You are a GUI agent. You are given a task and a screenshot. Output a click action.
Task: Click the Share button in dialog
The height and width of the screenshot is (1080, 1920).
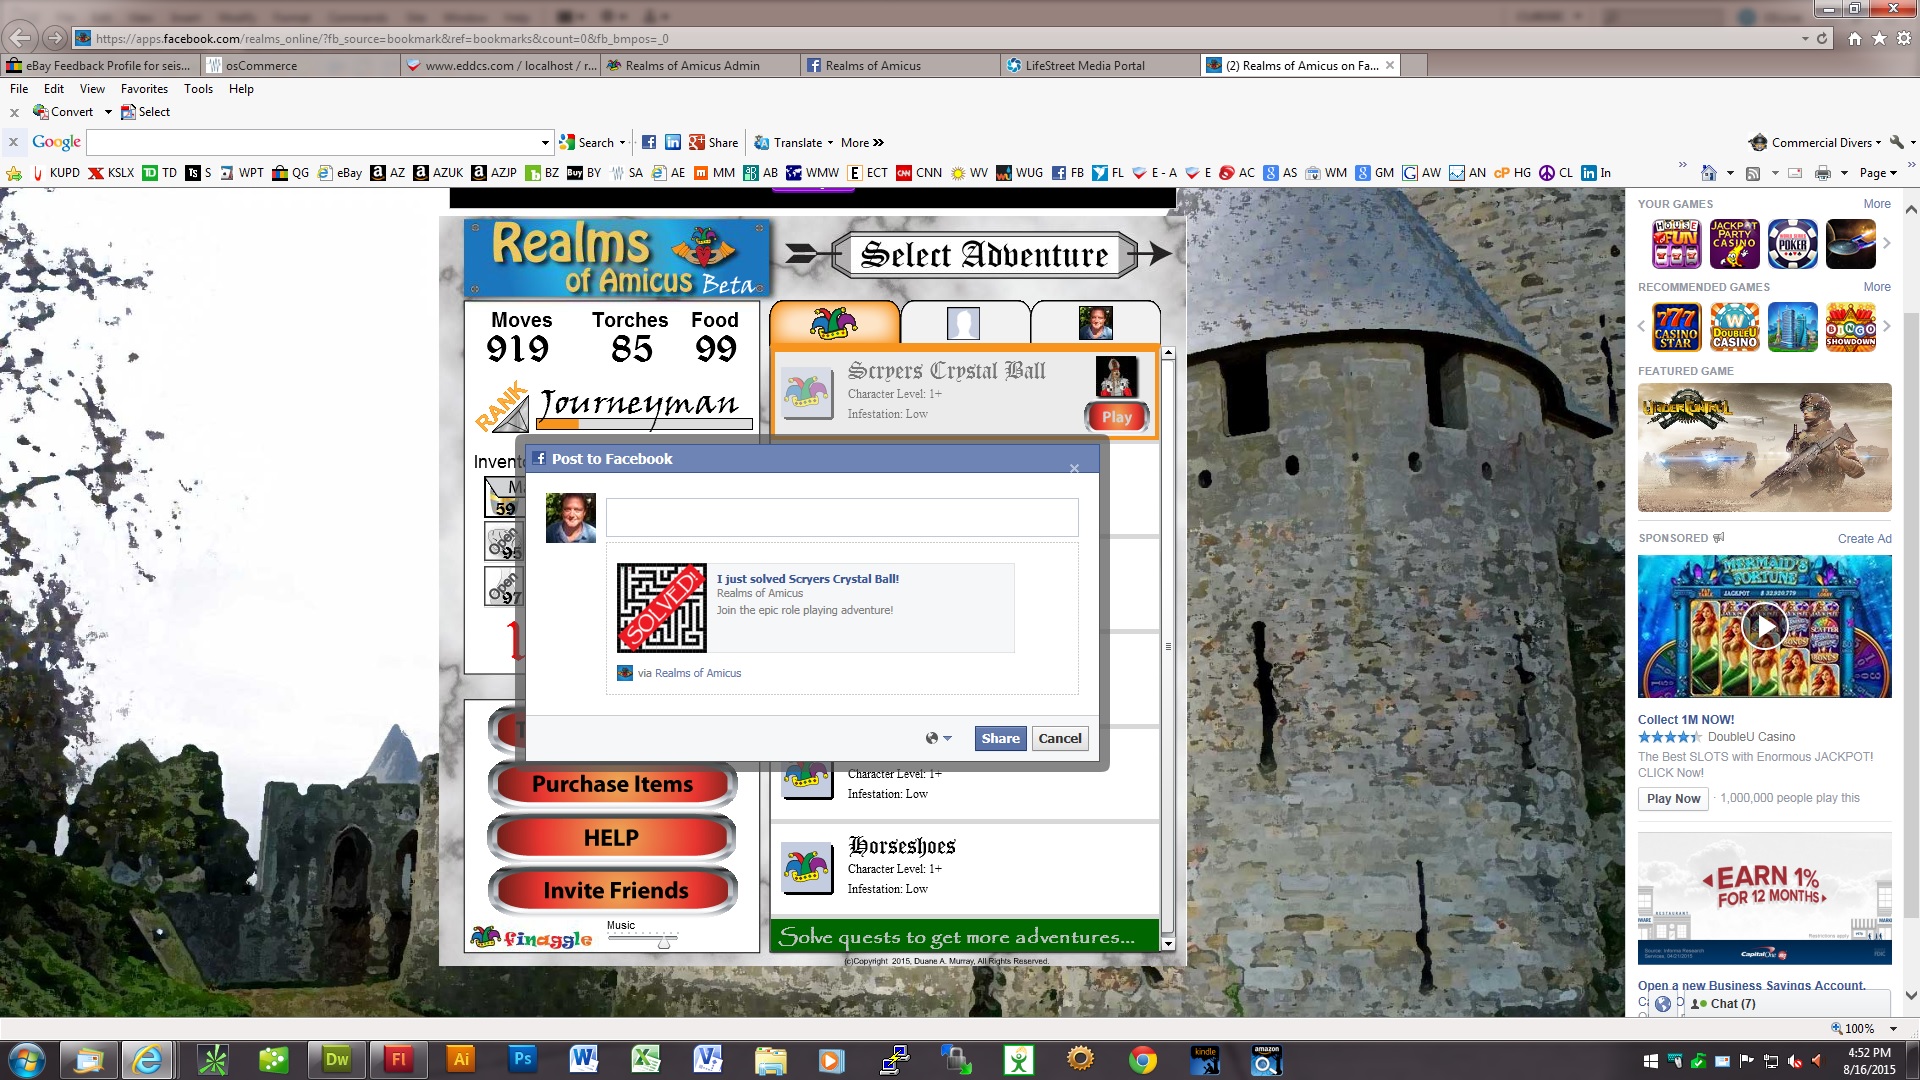1000,739
